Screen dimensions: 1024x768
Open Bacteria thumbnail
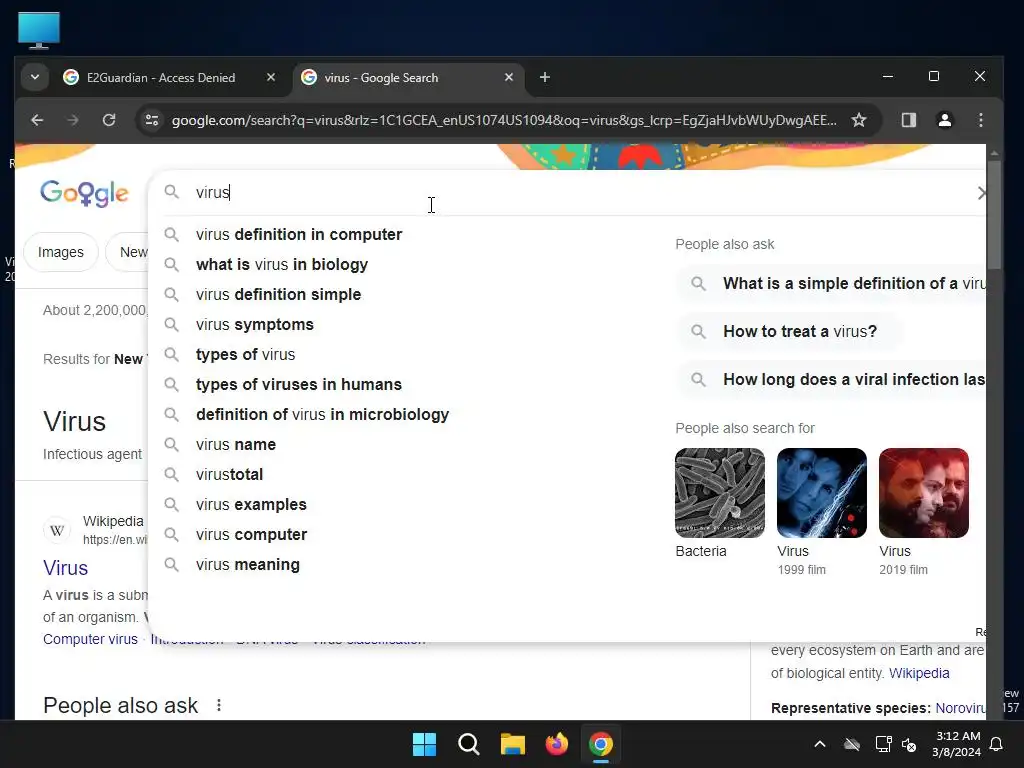click(720, 493)
